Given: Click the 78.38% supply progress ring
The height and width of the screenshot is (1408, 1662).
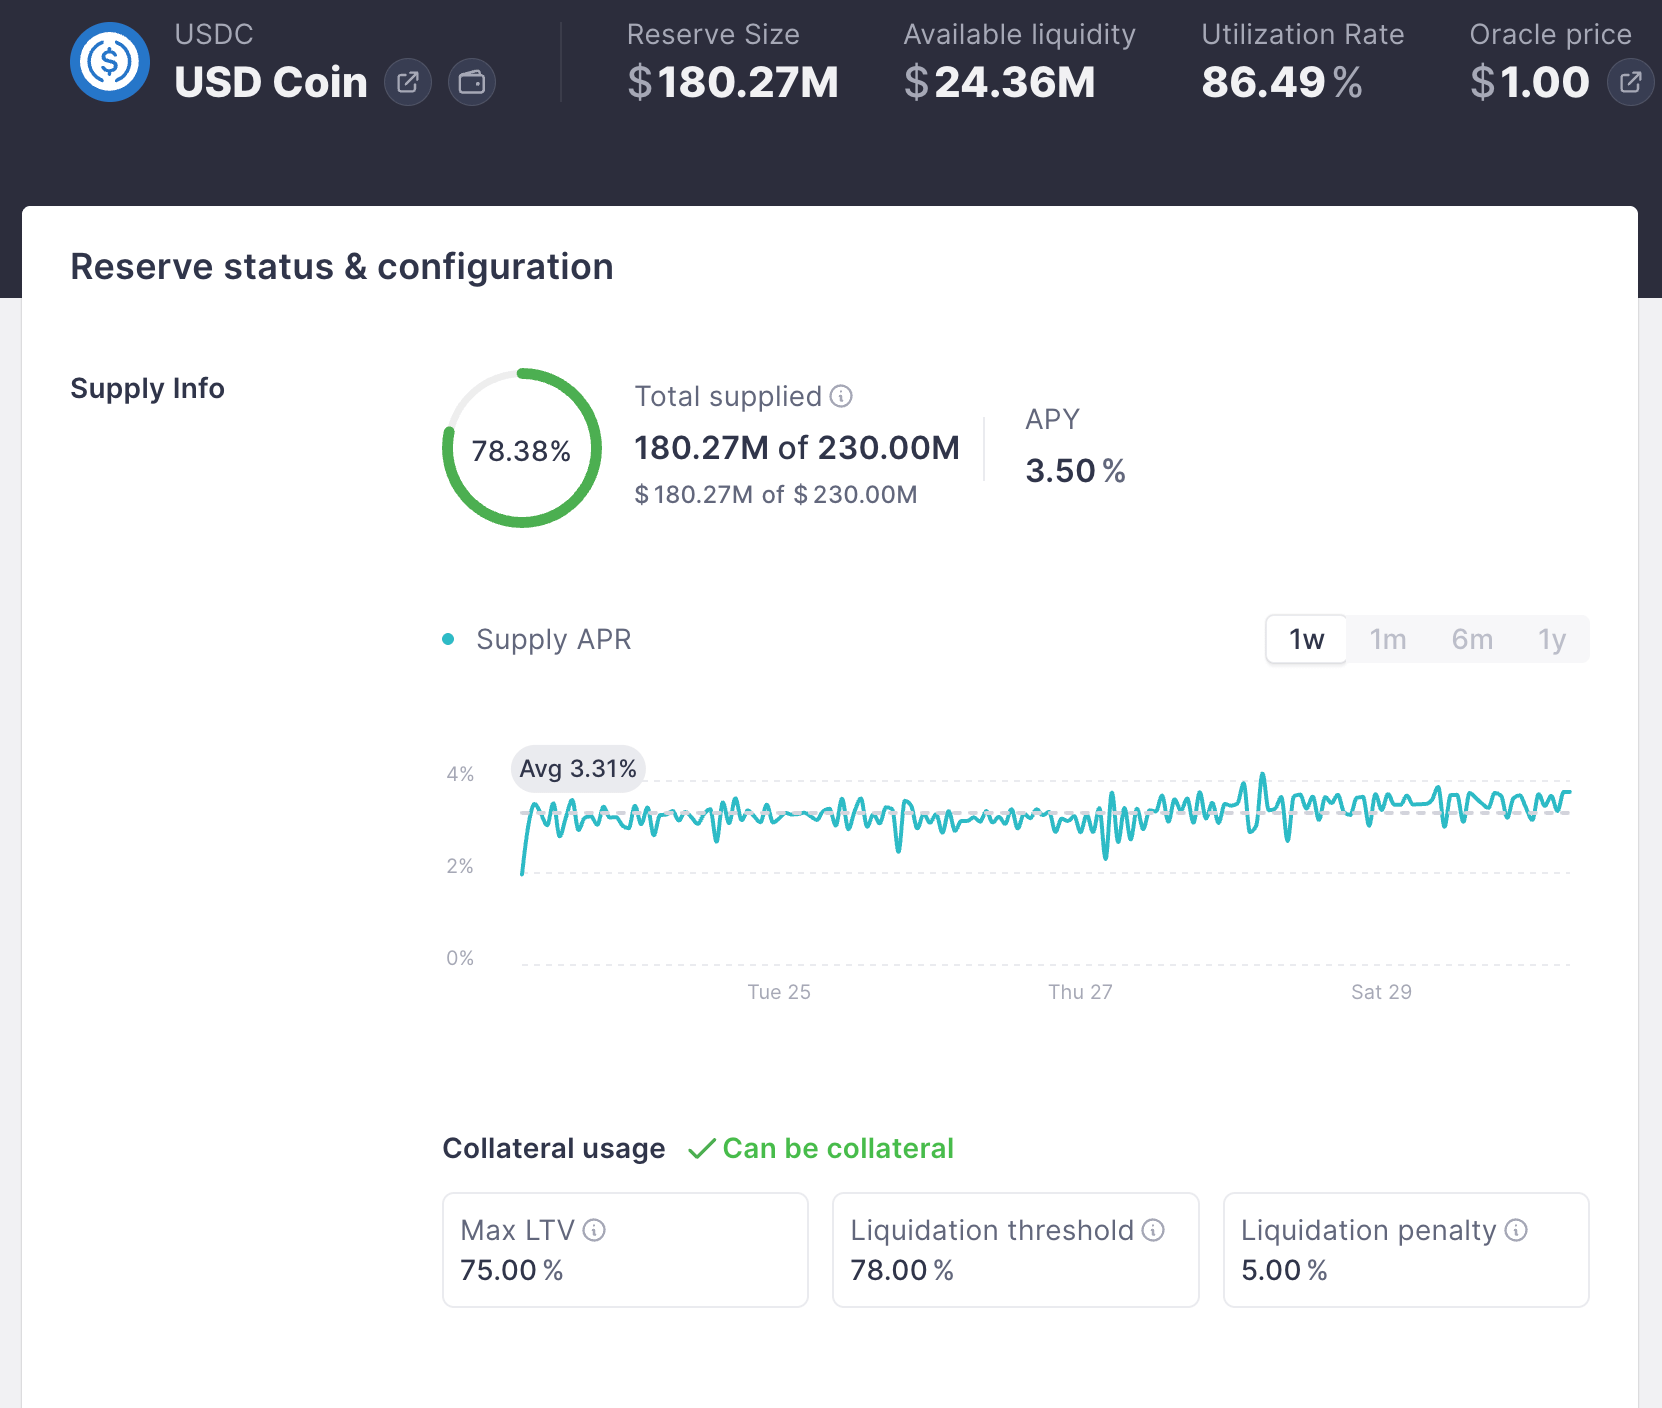Looking at the screenshot, I should [x=522, y=448].
